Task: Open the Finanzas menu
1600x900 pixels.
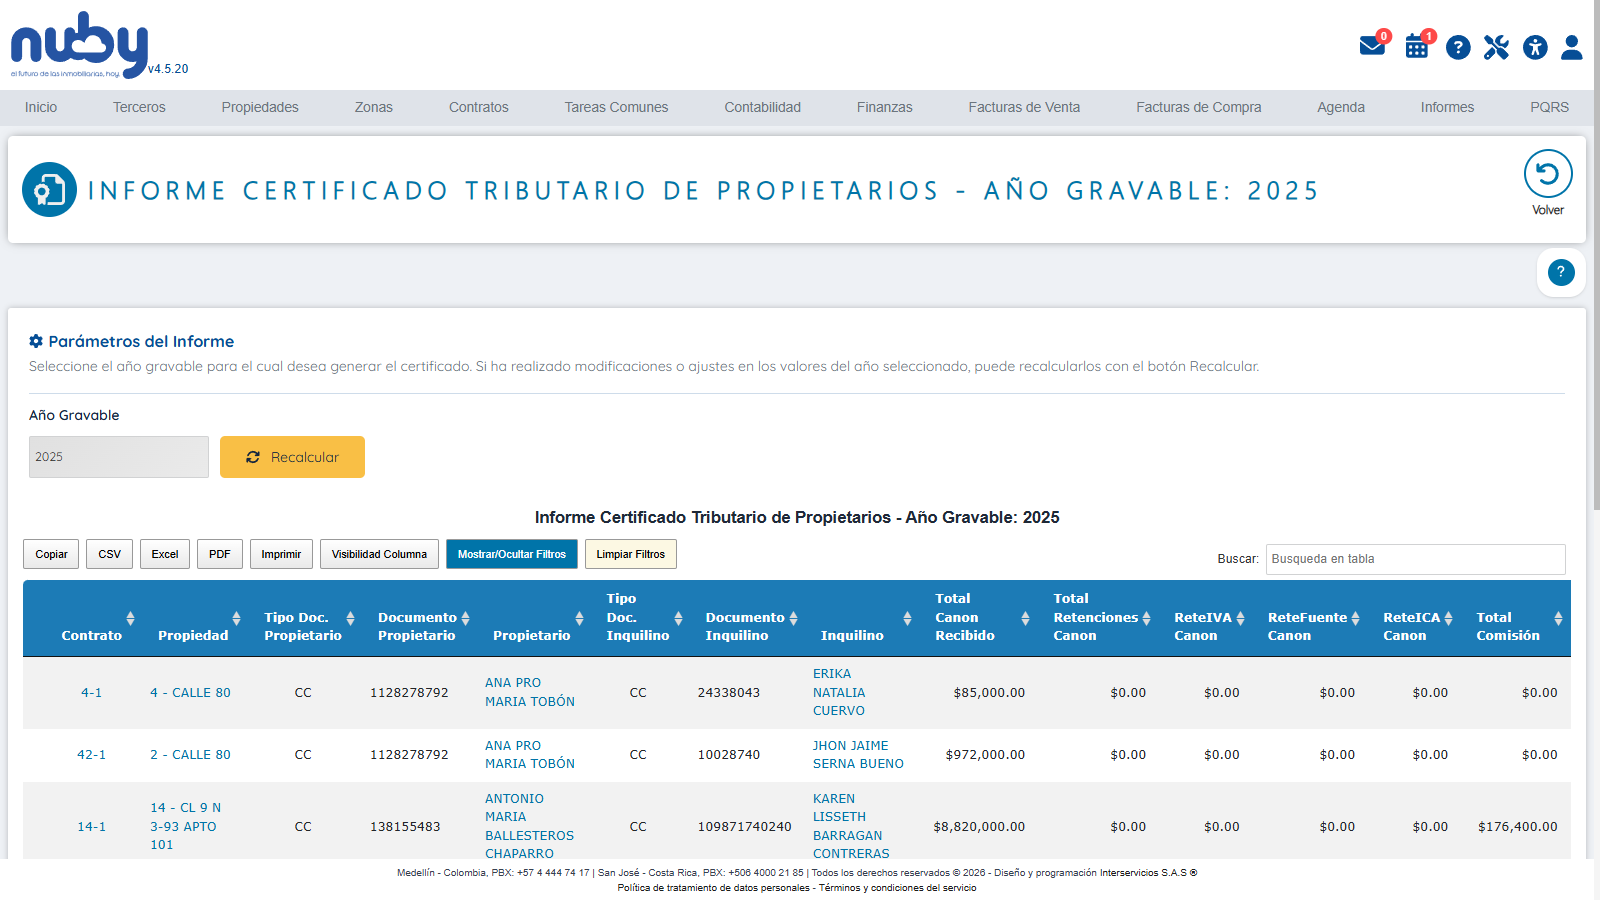Action: click(885, 107)
